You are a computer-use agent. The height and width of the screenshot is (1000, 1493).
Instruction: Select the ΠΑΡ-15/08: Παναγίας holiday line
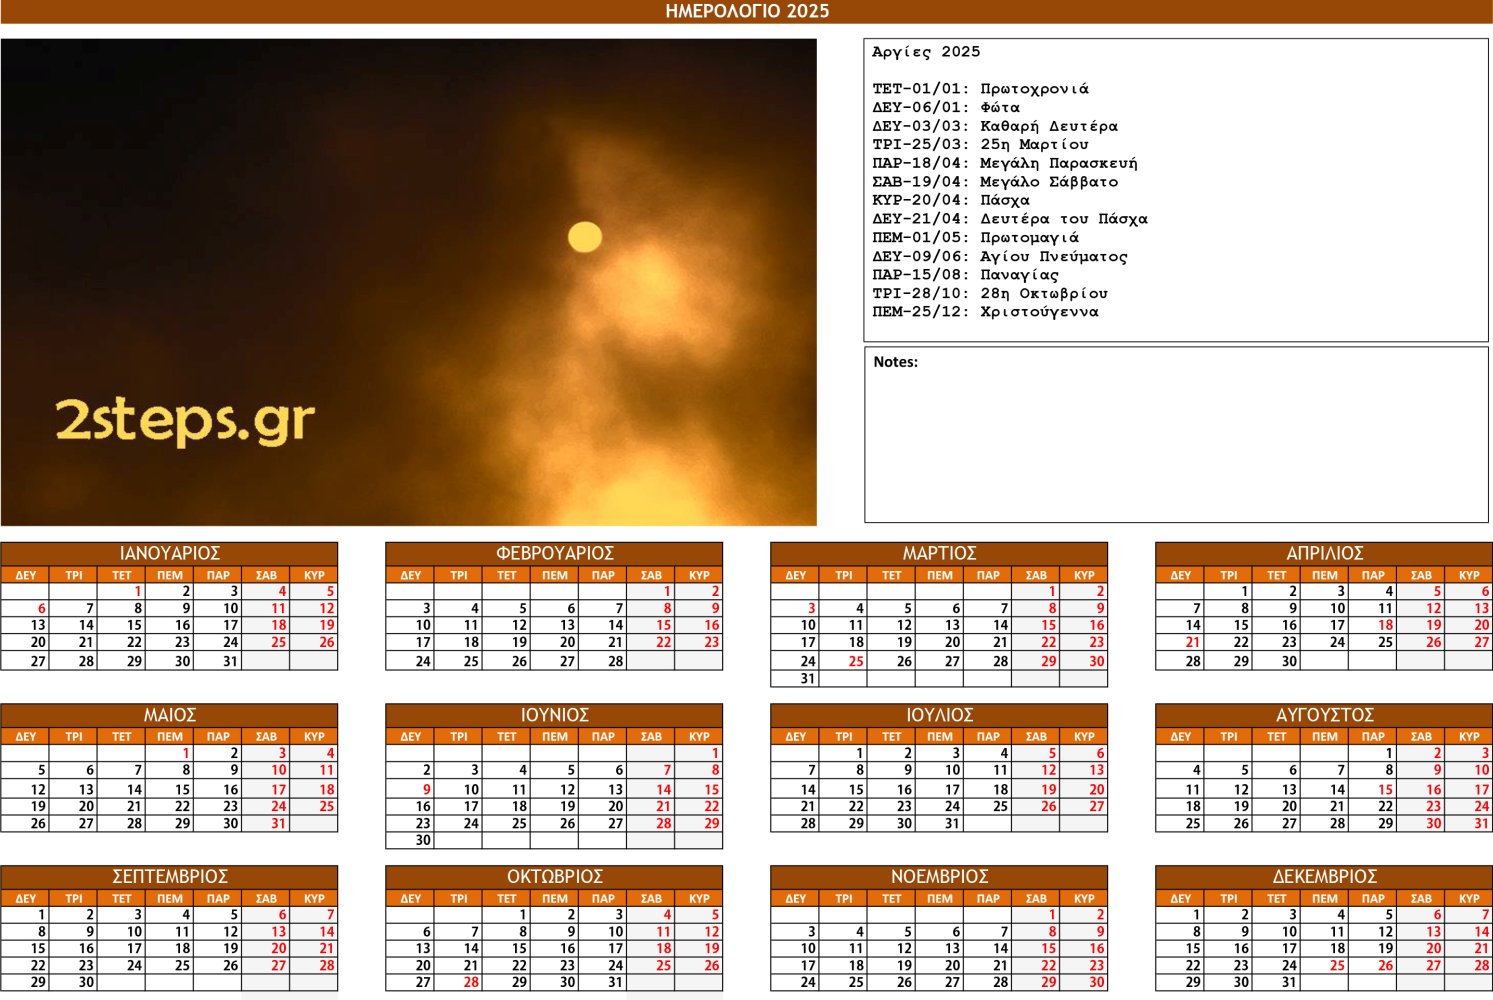click(965, 275)
